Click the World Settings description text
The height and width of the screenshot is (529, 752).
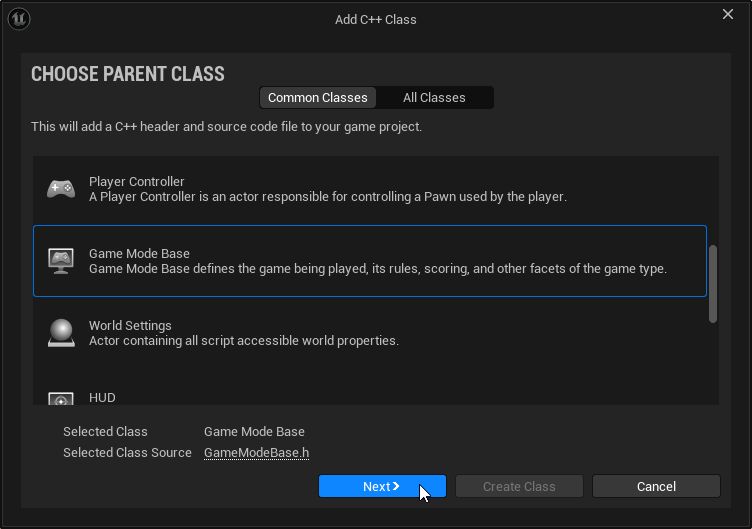click(x=243, y=341)
